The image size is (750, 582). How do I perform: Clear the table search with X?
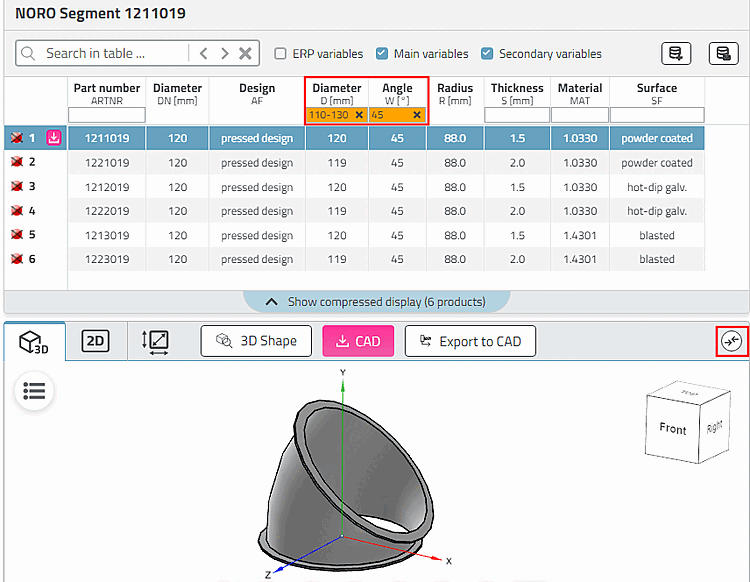pos(245,53)
